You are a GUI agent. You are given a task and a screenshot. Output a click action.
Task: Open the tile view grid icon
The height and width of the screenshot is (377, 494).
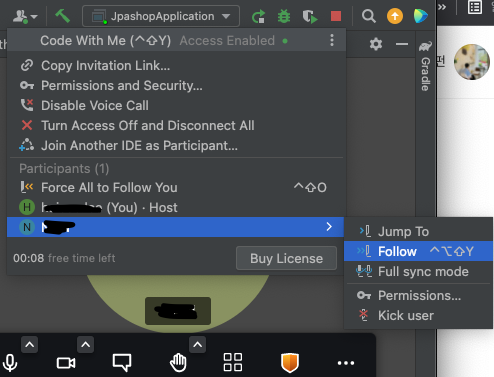[x=233, y=362]
